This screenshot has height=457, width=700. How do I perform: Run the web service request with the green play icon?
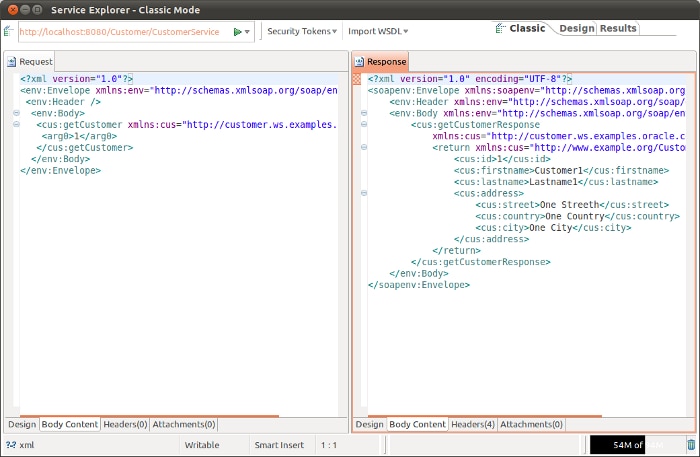click(x=237, y=32)
